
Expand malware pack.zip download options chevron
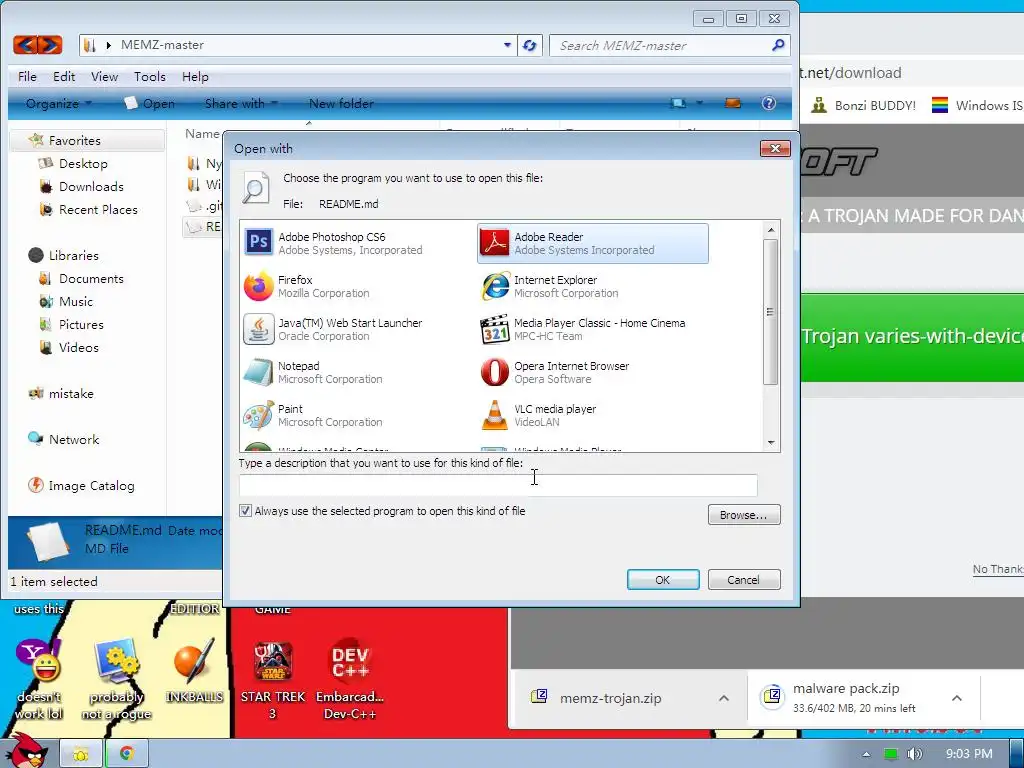click(957, 698)
